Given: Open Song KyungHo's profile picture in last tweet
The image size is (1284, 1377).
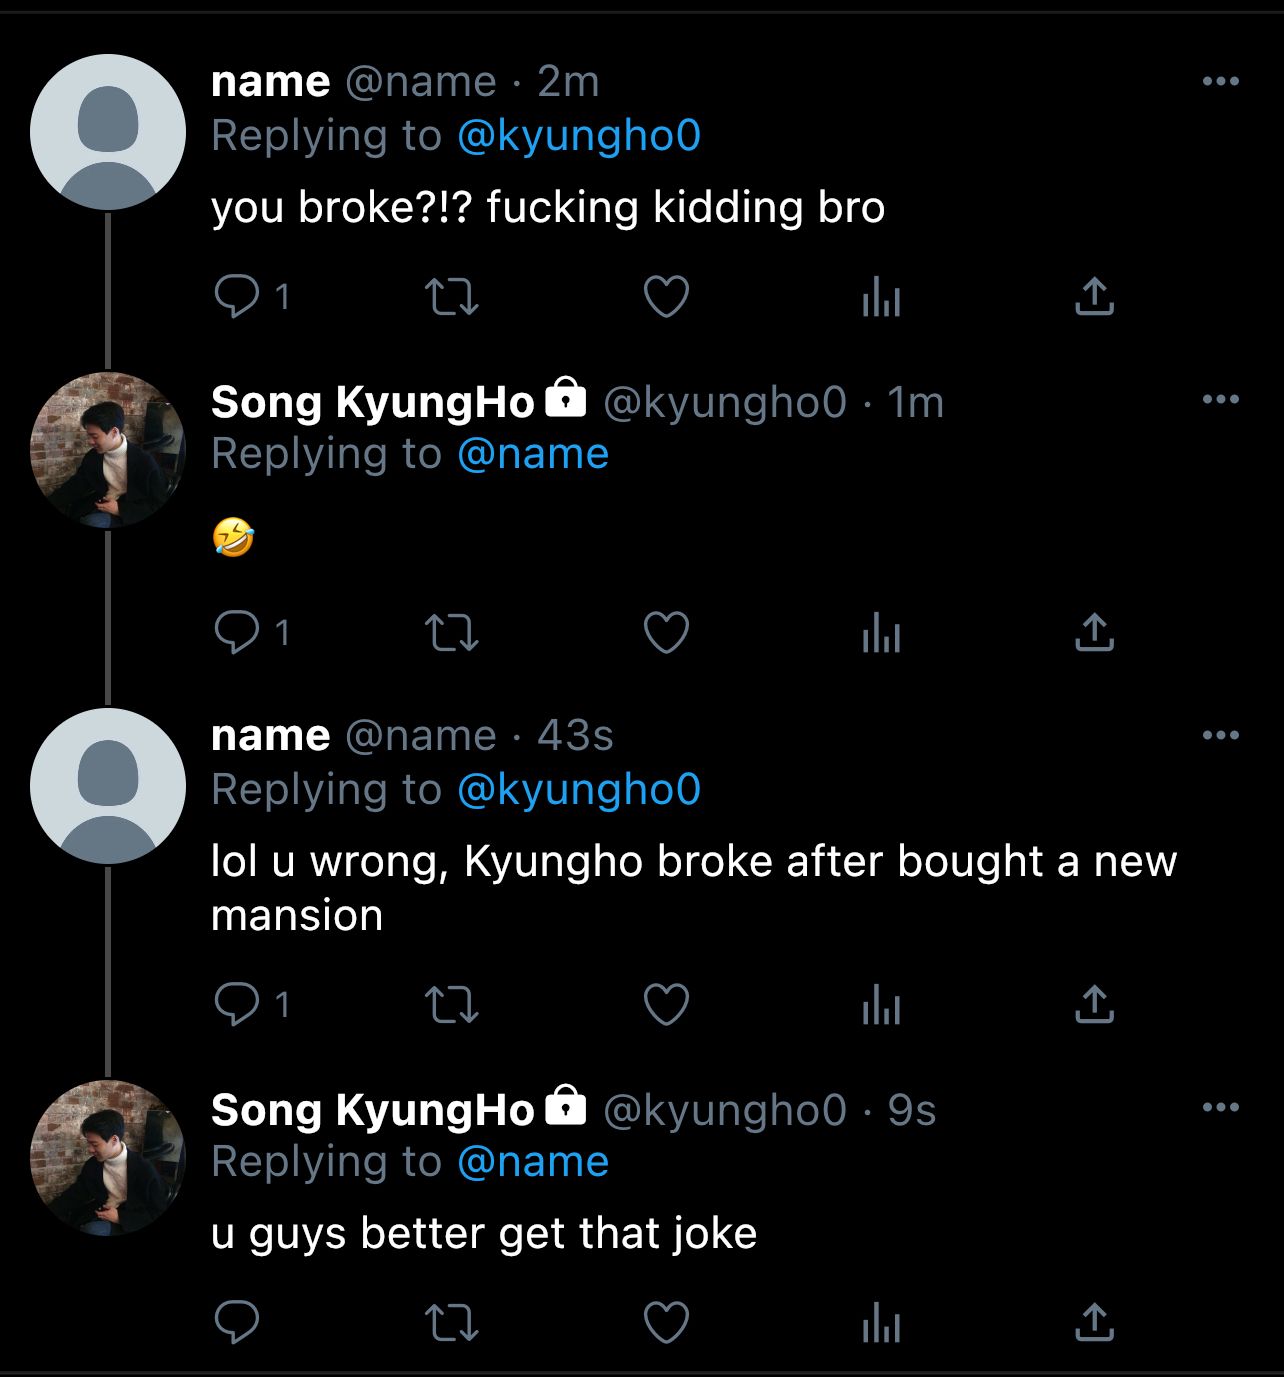Looking at the screenshot, I should pos(108,1158).
